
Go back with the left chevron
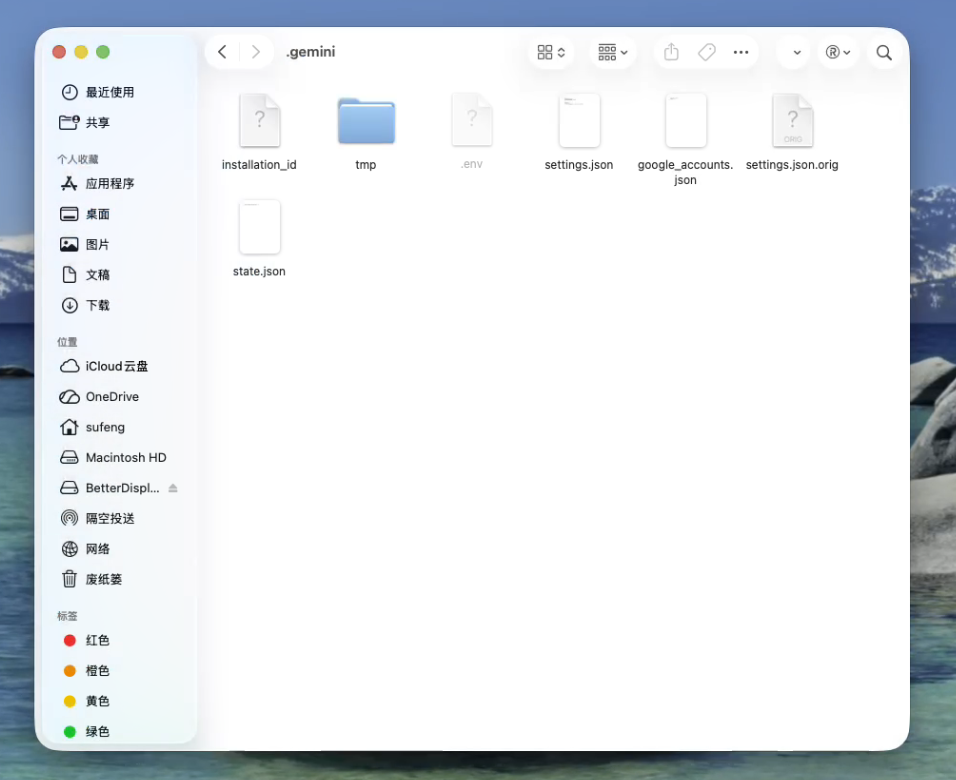[x=222, y=52]
